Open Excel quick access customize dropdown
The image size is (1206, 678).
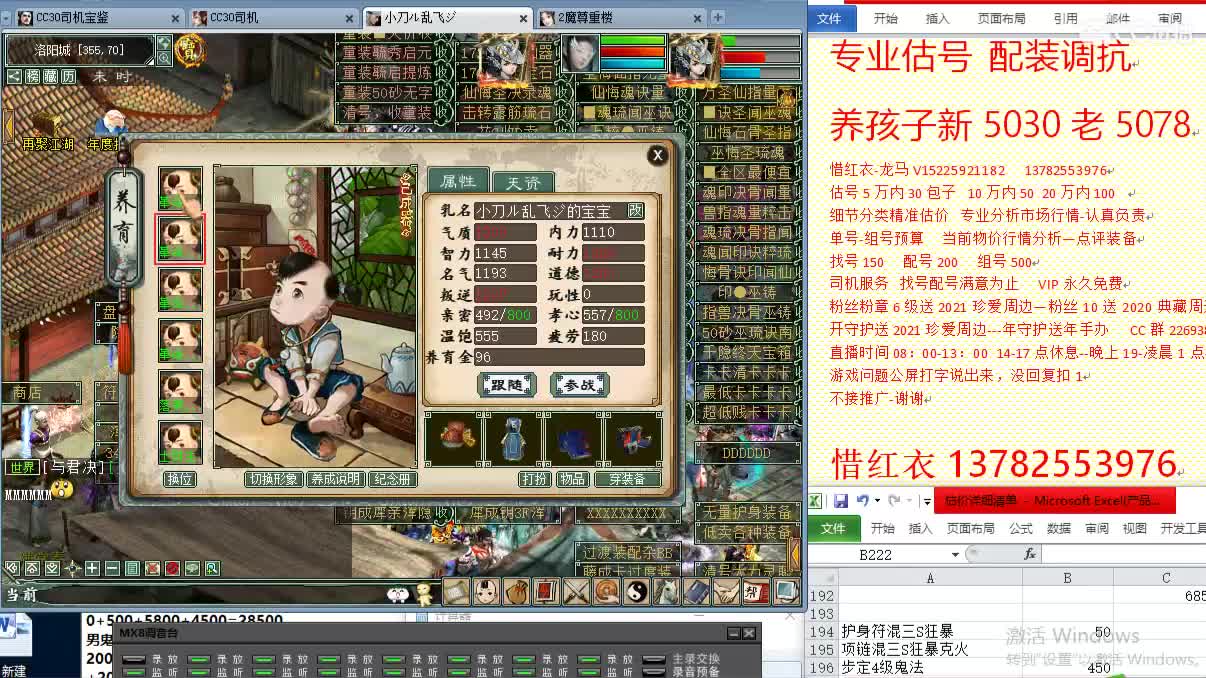point(926,502)
